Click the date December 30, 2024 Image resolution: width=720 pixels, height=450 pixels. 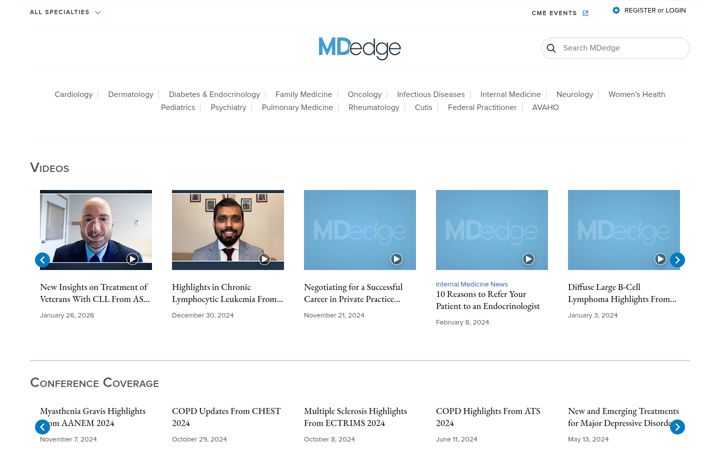tap(202, 315)
